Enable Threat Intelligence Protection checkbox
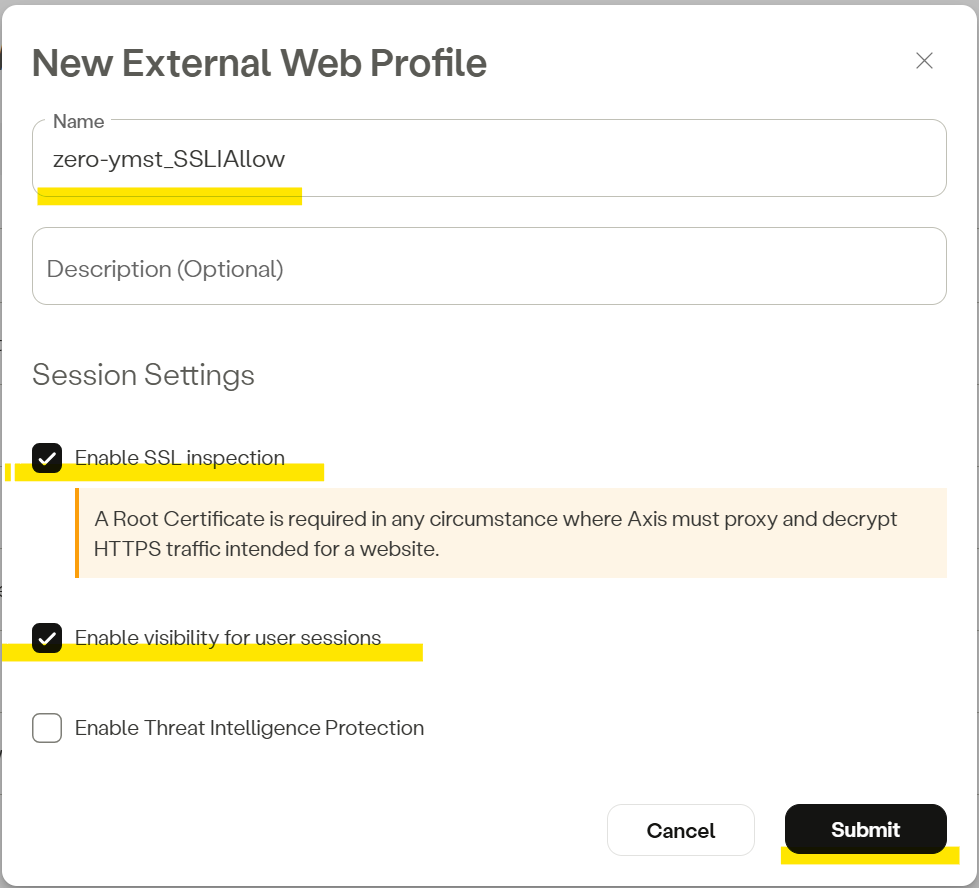Image resolution: width=979 pixels, height=888 pixels. click(47, 728)
